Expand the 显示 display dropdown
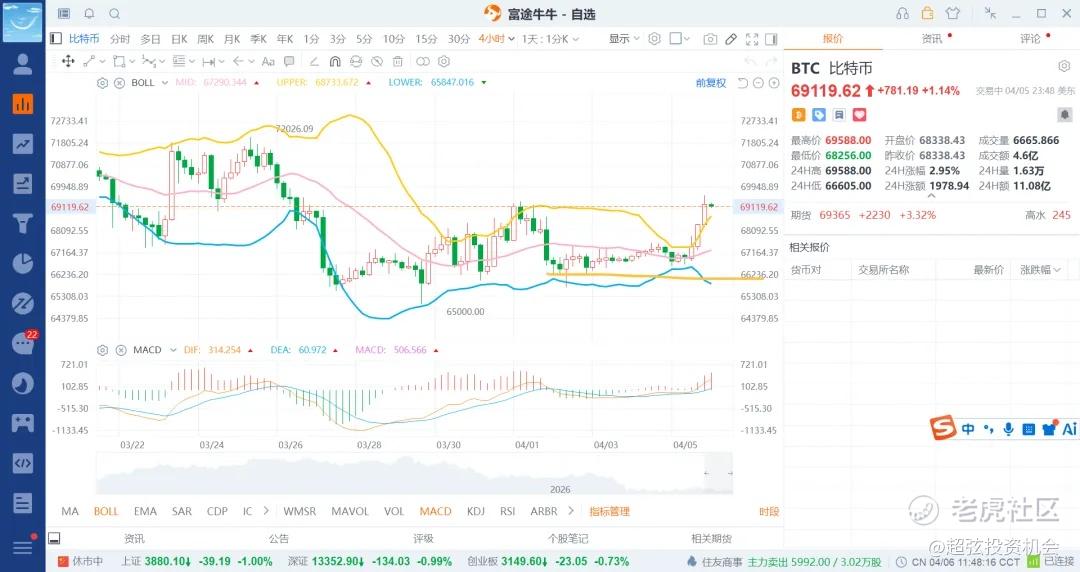1080x572 pixels. [x=623, y=39]
